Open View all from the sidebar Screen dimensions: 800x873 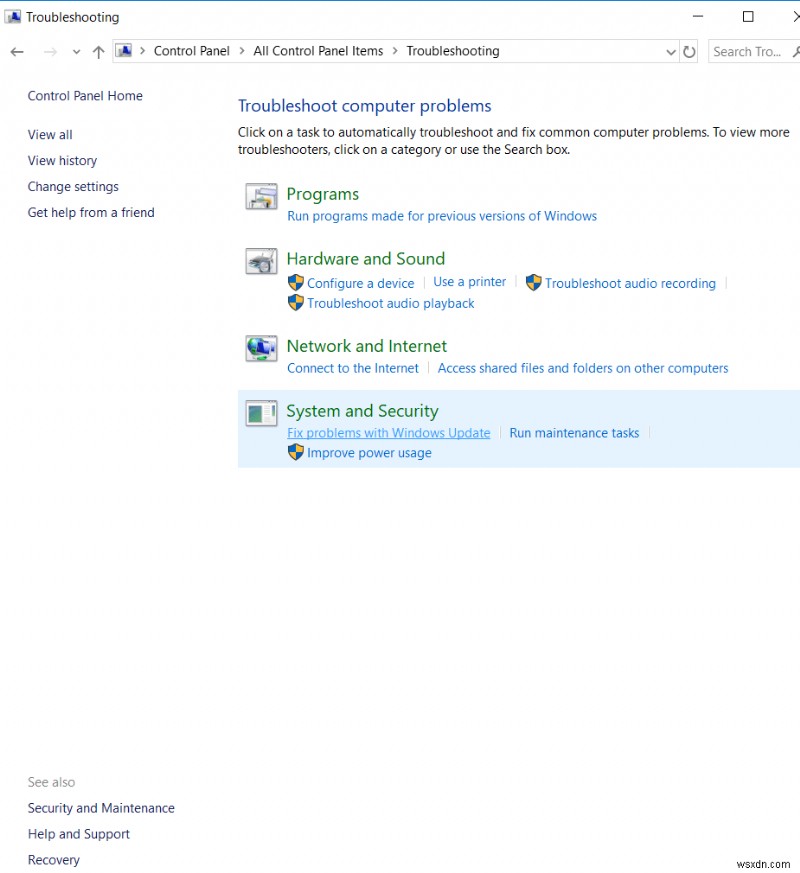click(x=49, y=134)
